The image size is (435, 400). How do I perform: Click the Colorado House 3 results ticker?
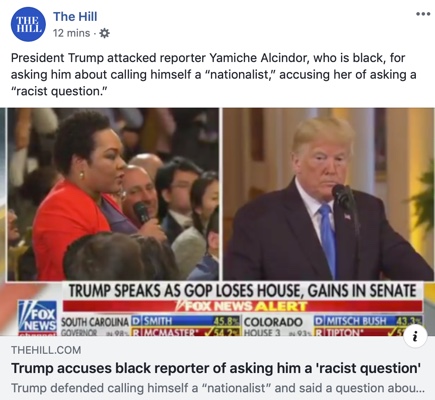(x=333, y=325)
